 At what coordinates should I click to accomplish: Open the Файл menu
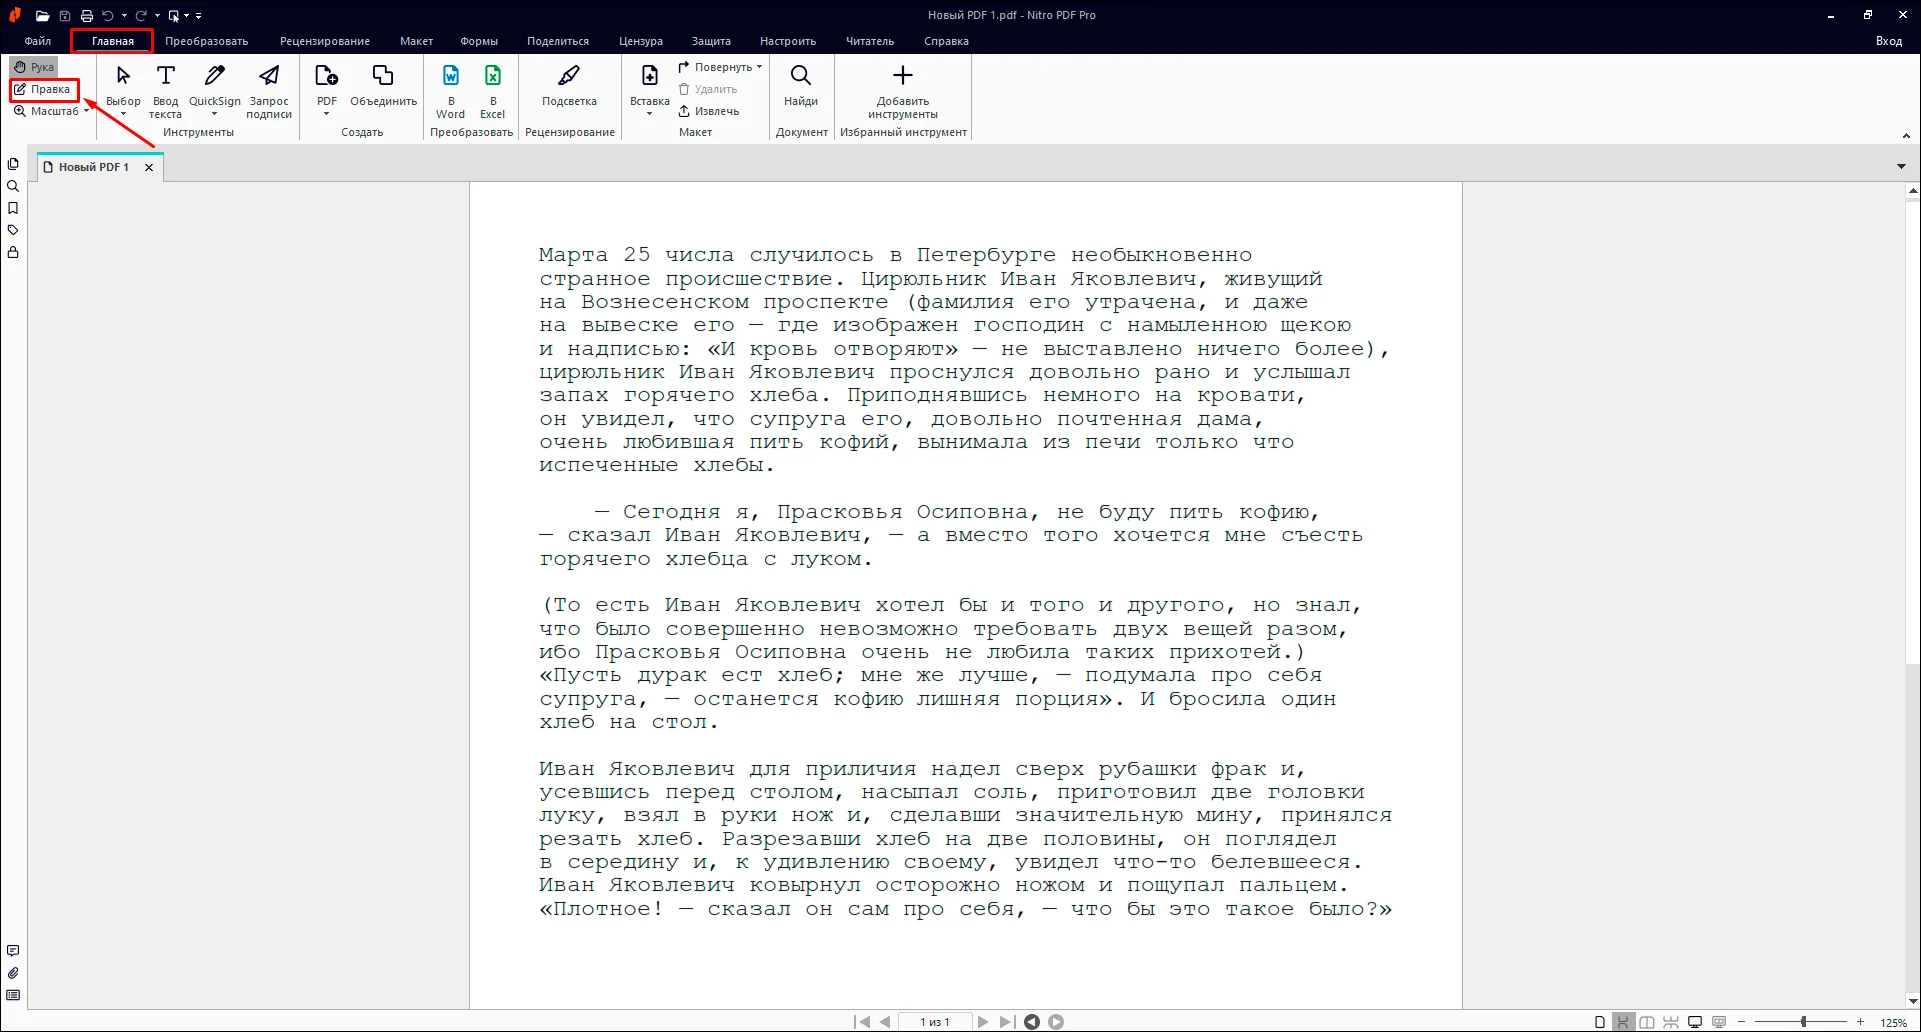38,41
